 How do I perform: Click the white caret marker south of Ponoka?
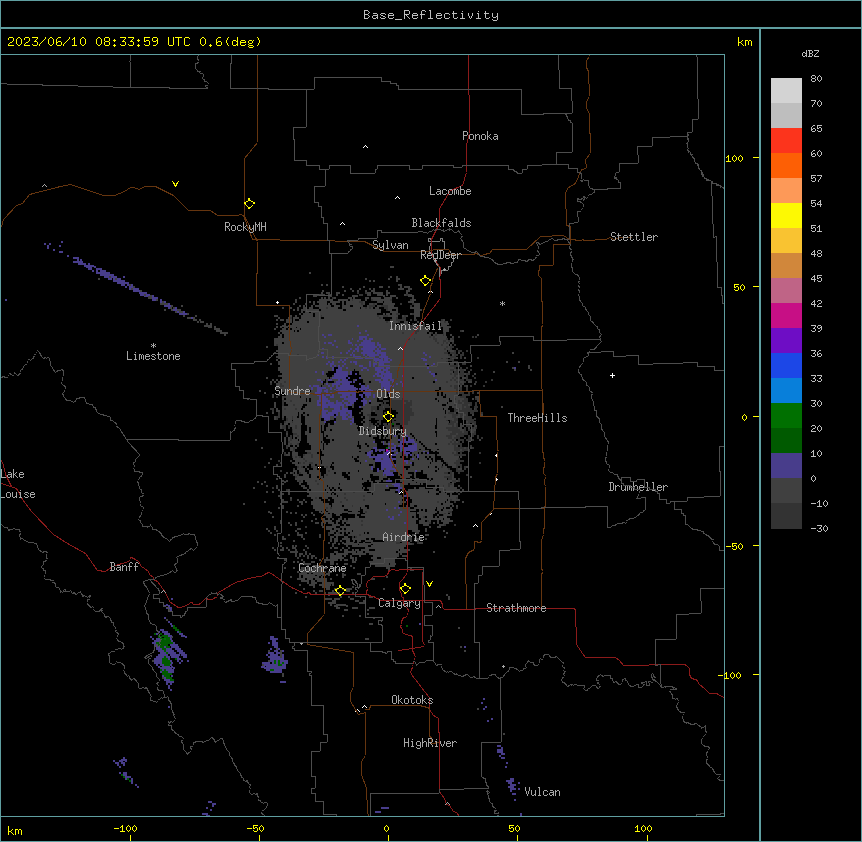(366, 147)
